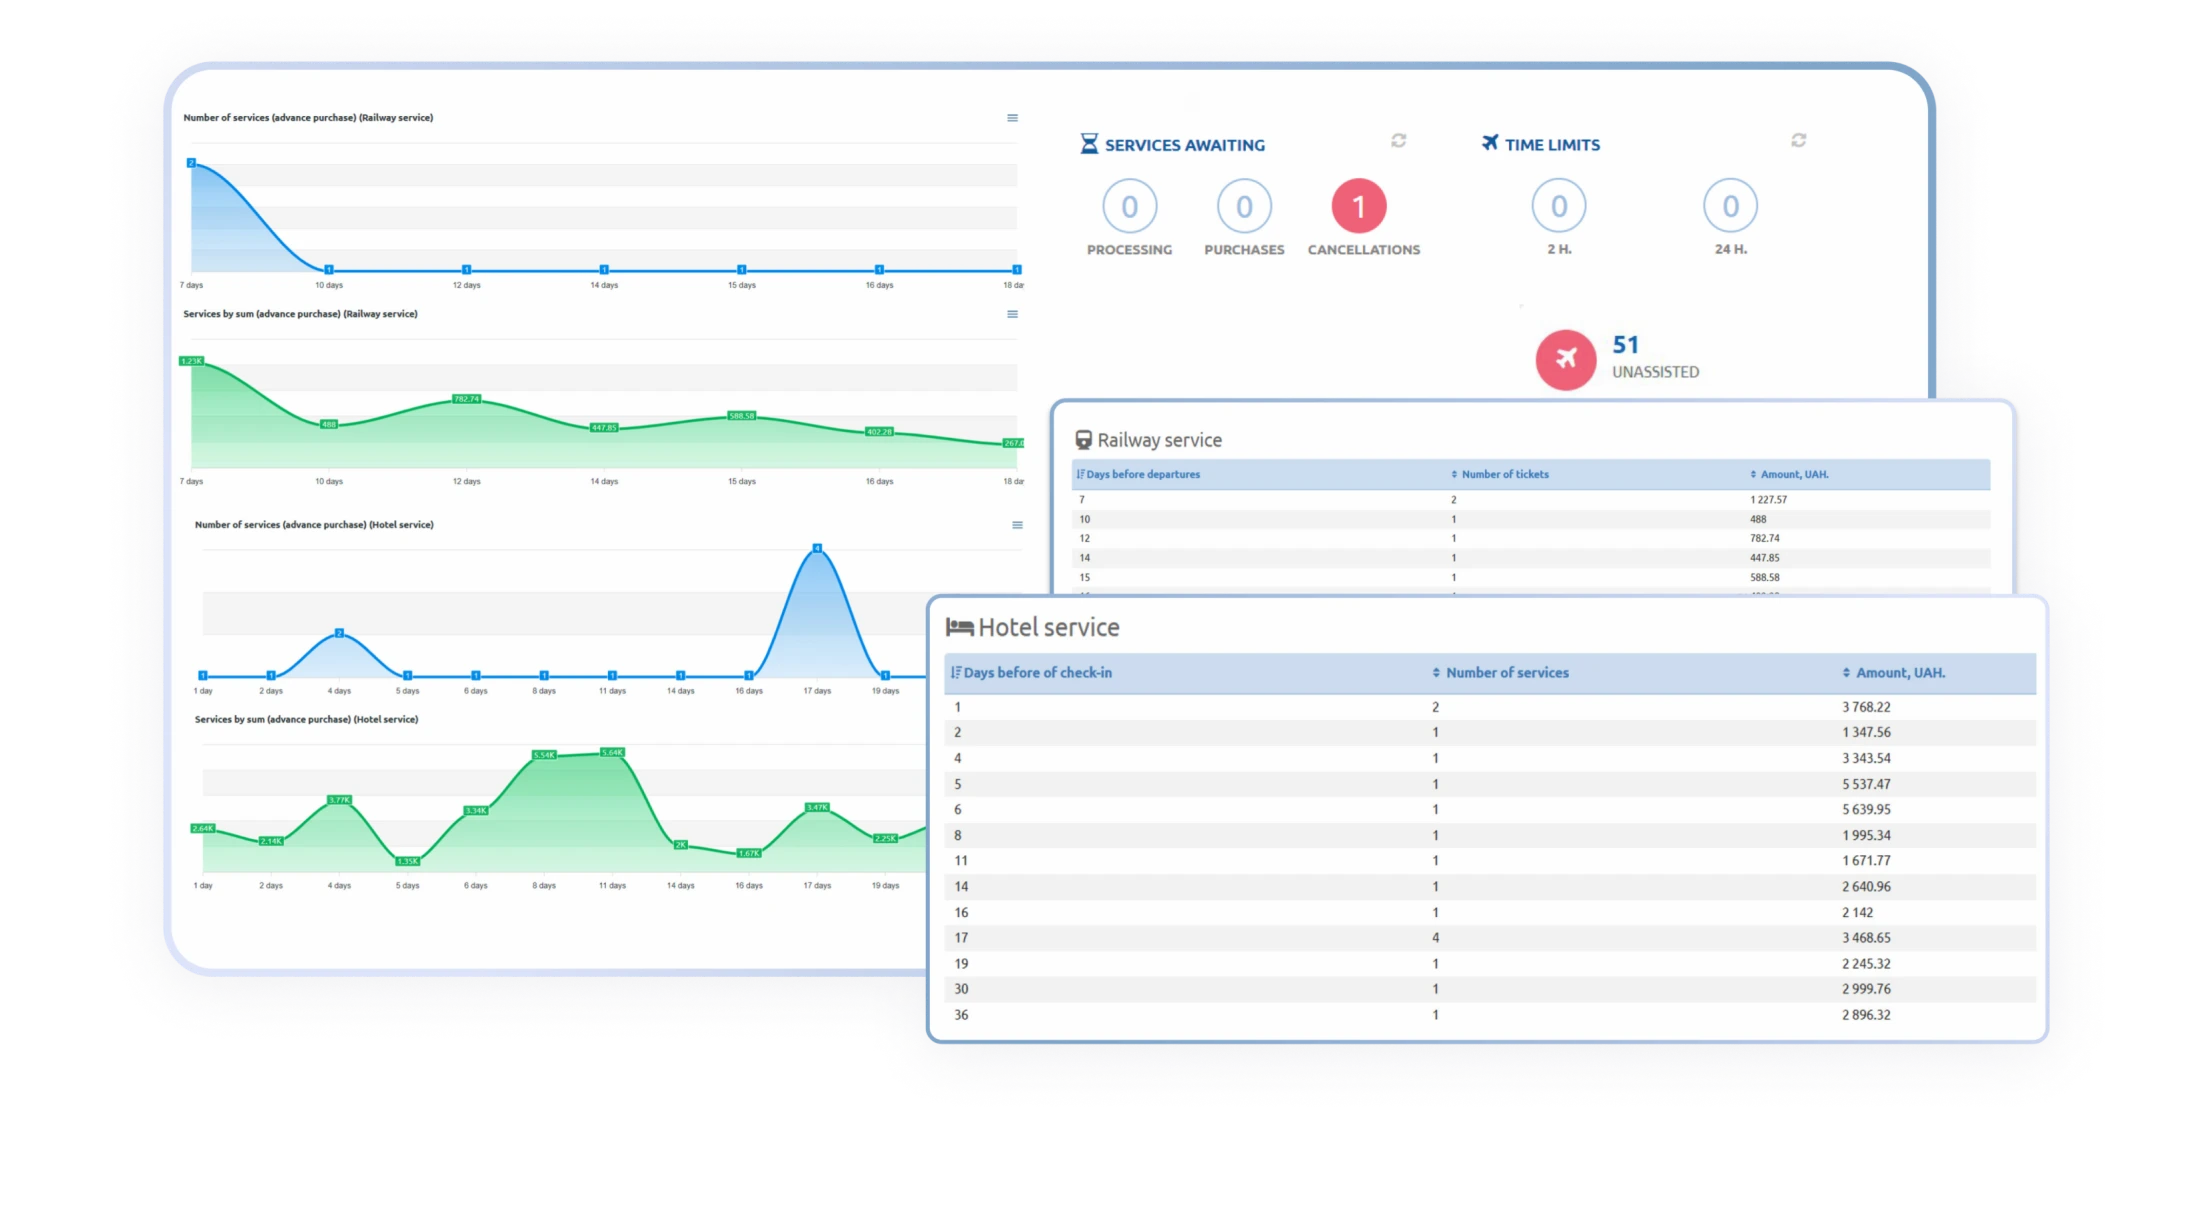Image resolution: width=2189 pixels, height=1217 pixels.
Task: Open the Purchases counter circle
Action: click(1243, 206)
